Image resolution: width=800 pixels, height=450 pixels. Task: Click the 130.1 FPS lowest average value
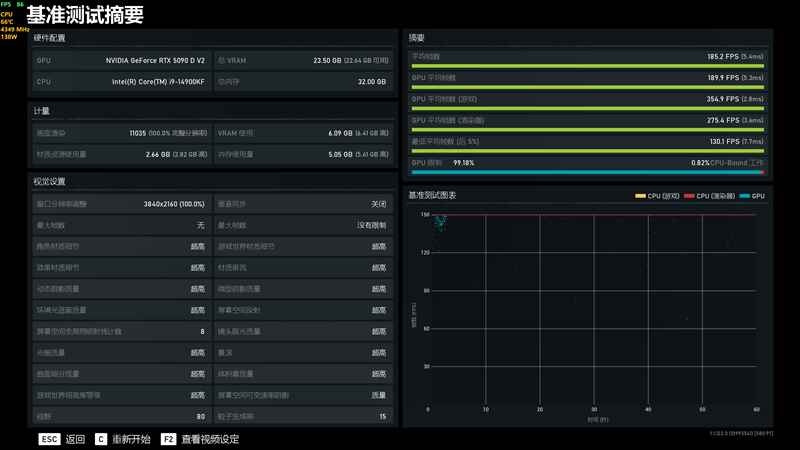[x=724, y=141]
